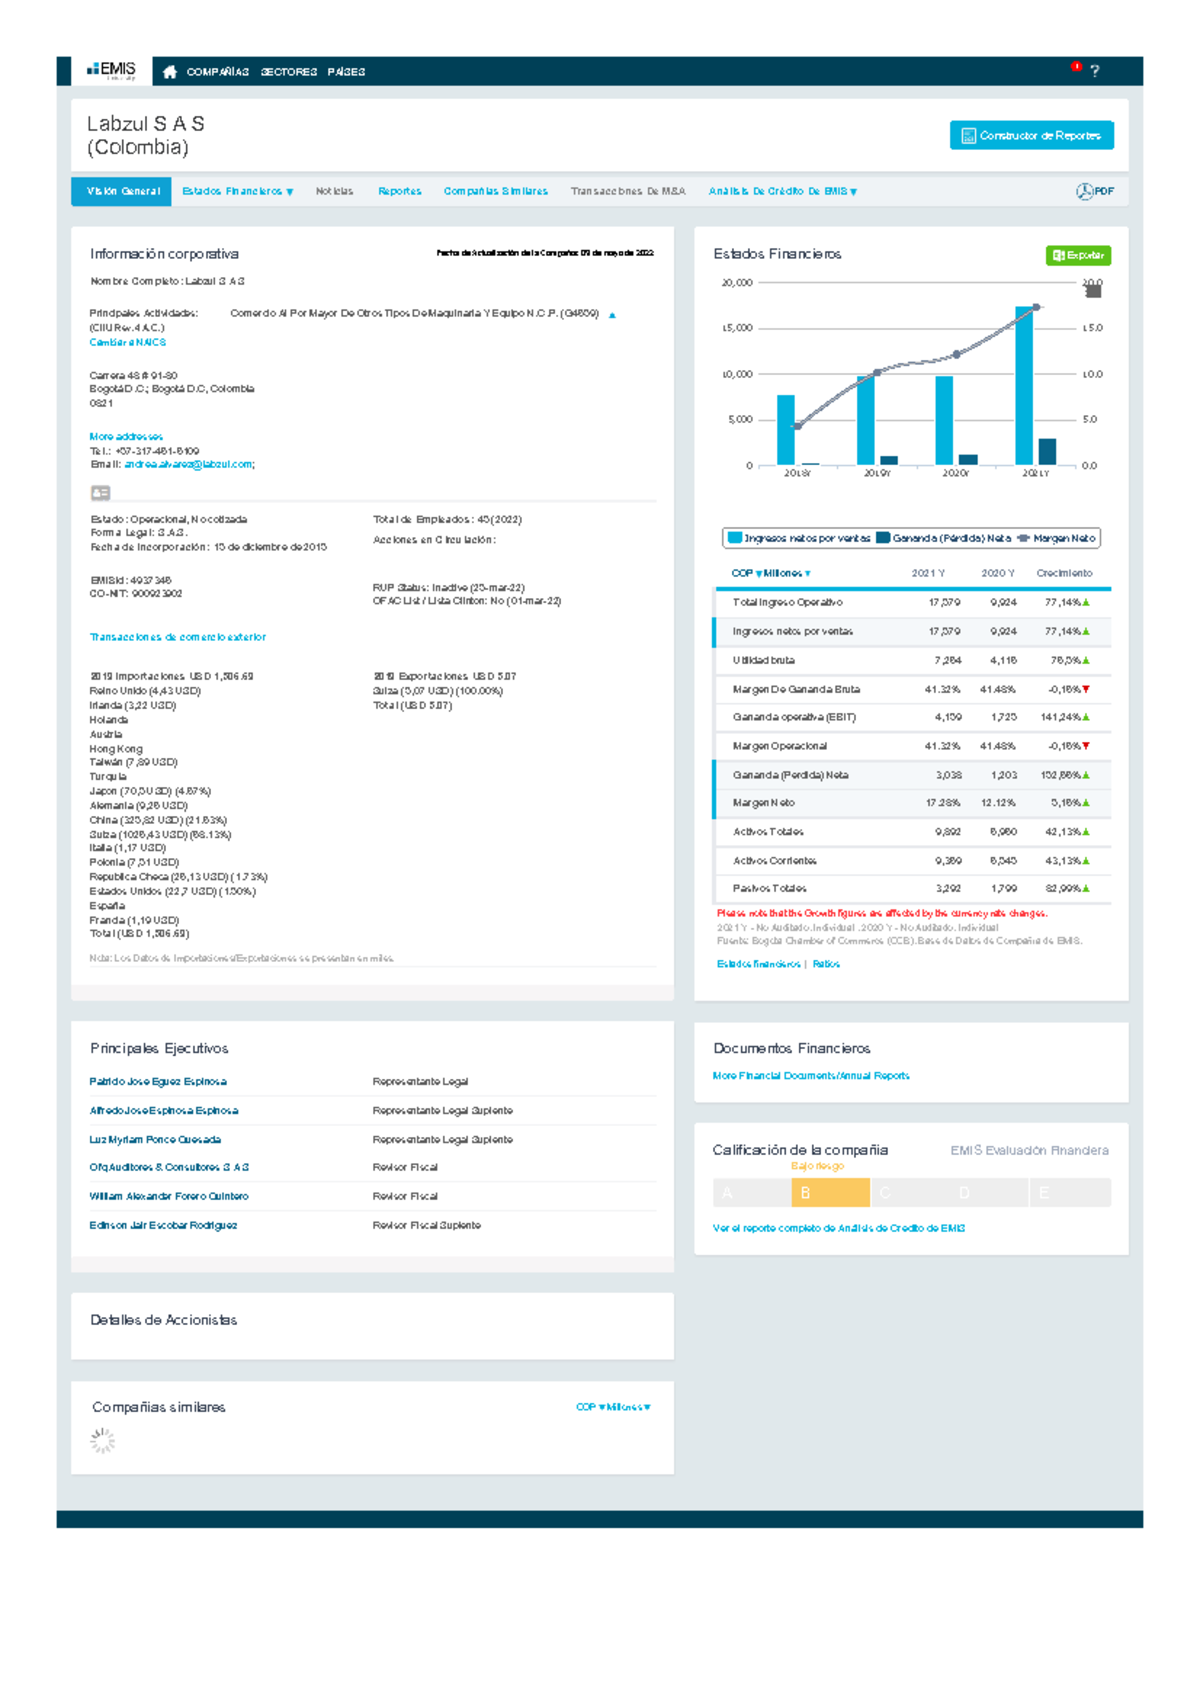Switch to the Reportes tab
This screenshot has width=1200, height=1698.
click(399, 191)
